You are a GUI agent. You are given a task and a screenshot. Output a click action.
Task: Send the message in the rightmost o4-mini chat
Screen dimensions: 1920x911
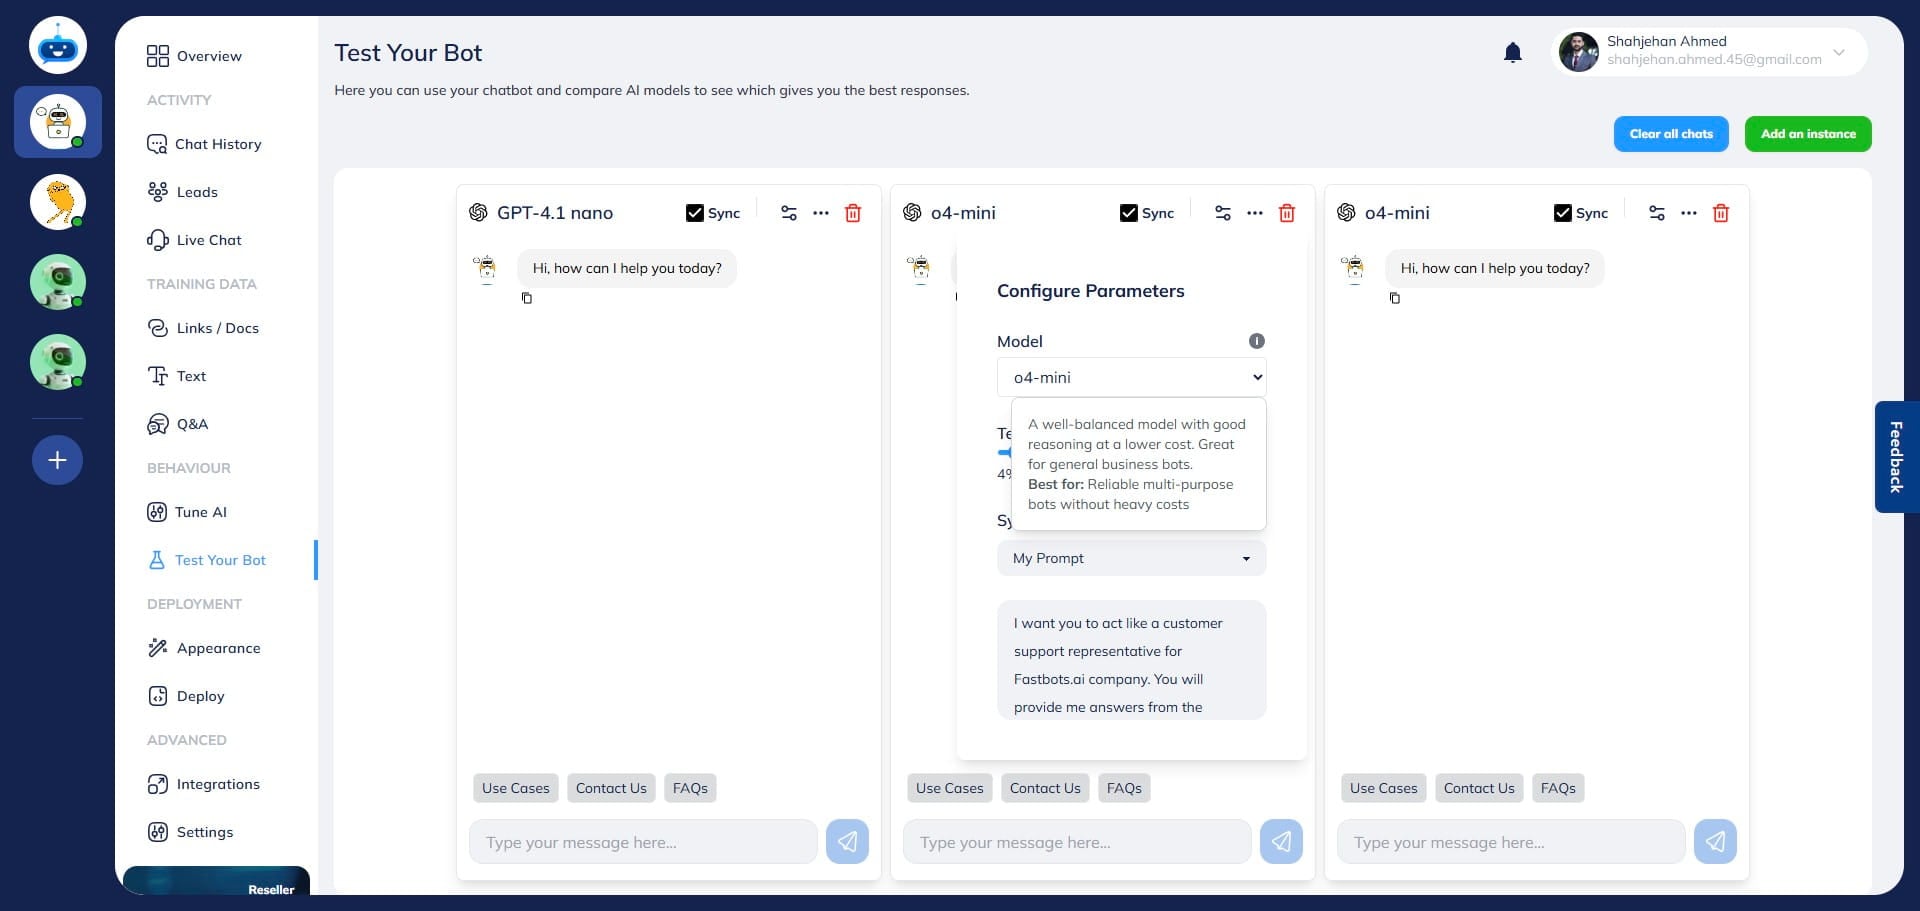1715,842
